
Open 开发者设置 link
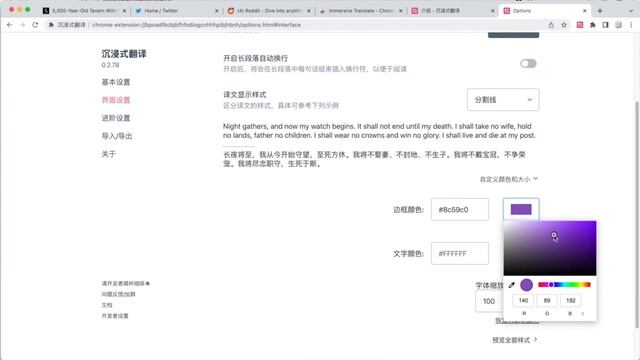pyautogui.click(x=115, y=316)
